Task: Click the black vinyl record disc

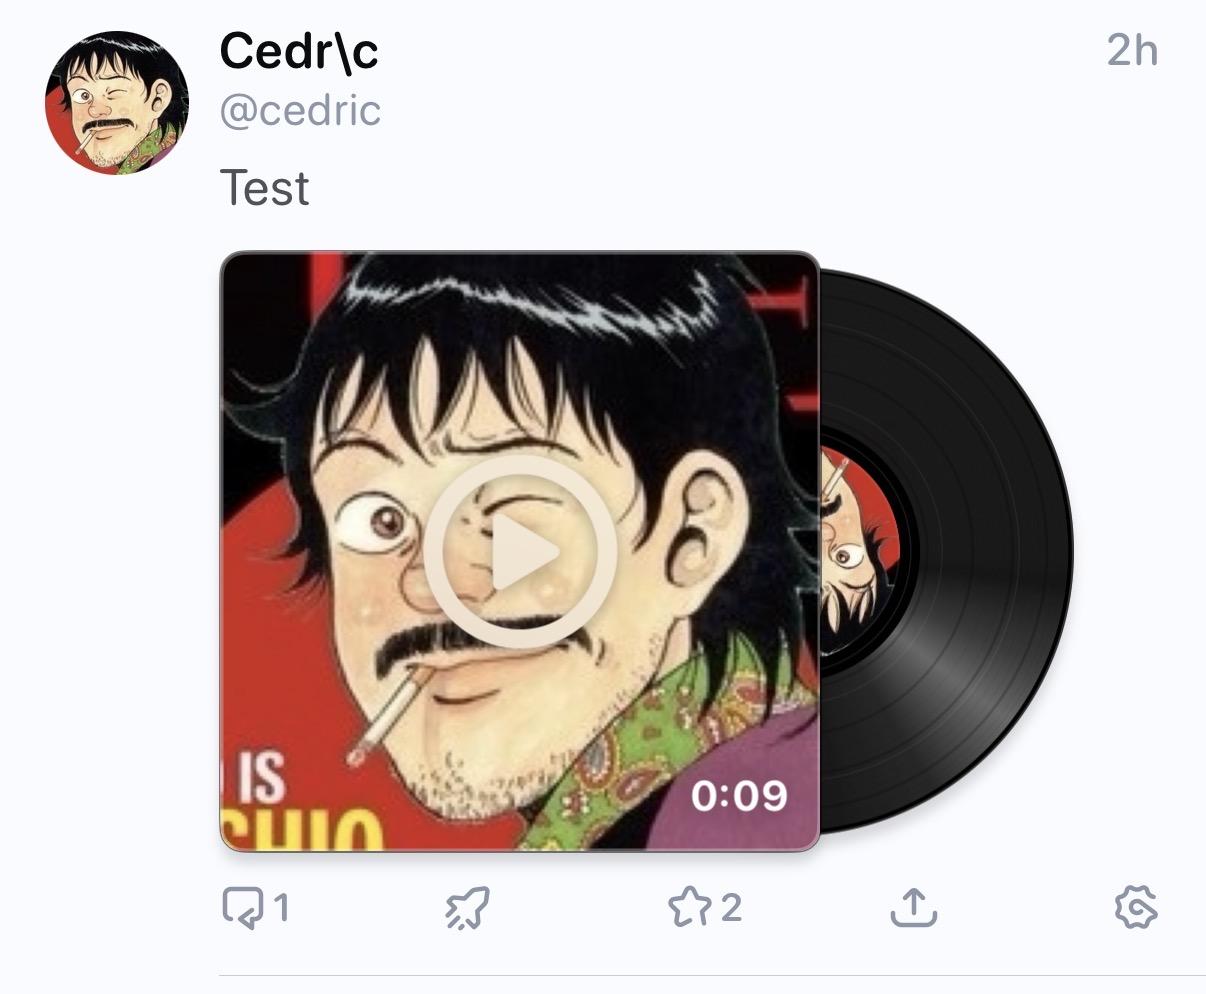Action: 946,551
